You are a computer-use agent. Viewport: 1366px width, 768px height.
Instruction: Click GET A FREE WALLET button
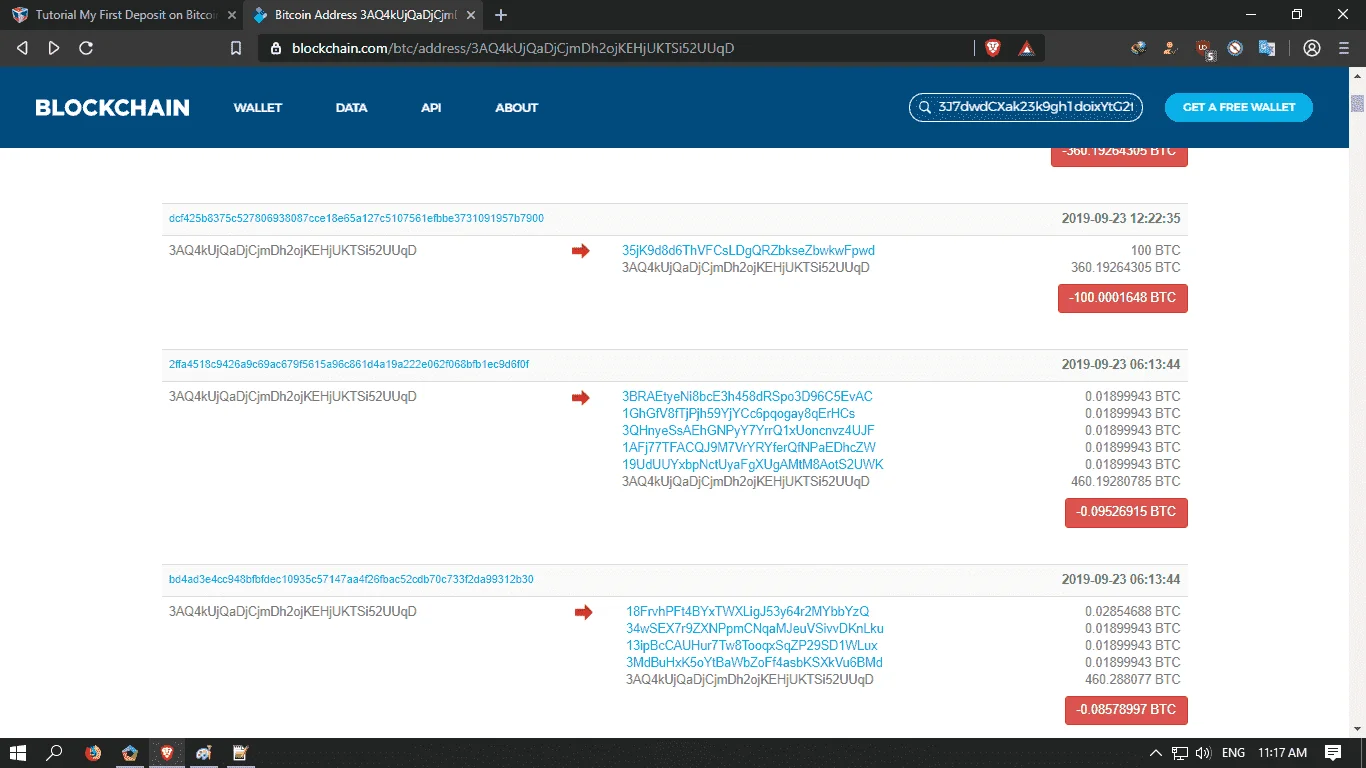[1239, 107]
